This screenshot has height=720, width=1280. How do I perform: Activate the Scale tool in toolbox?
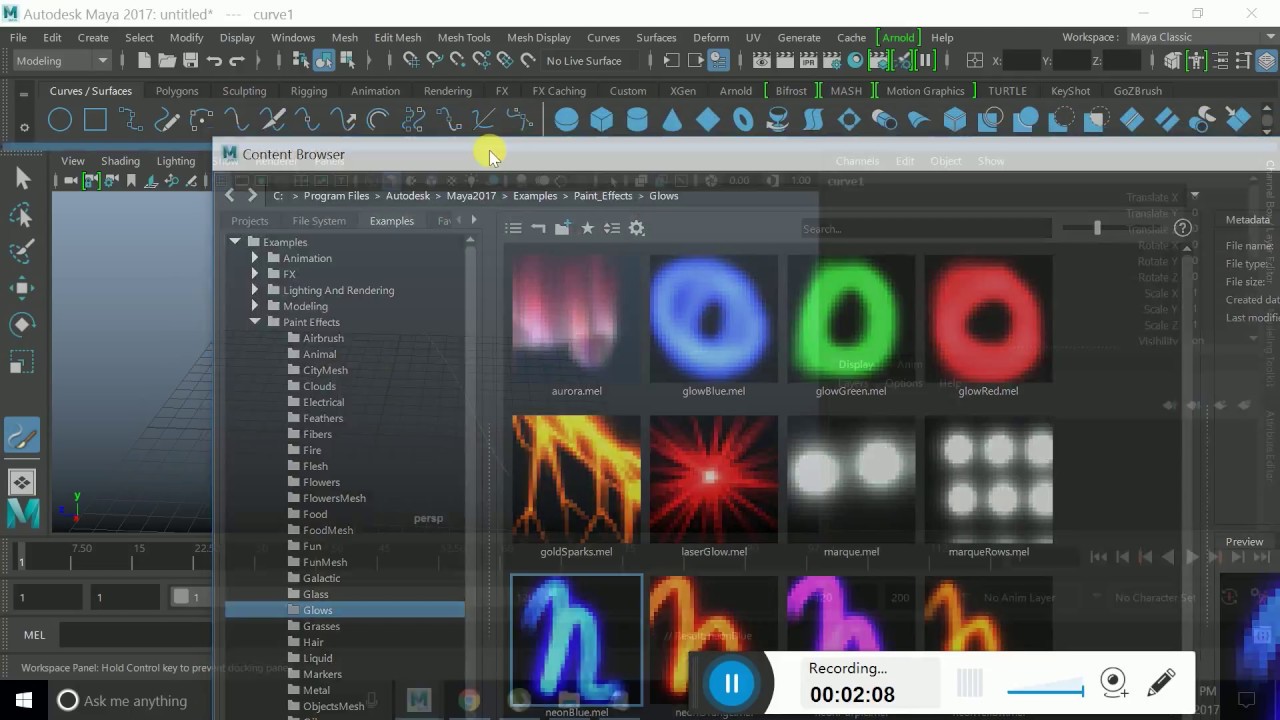point(22,361)
